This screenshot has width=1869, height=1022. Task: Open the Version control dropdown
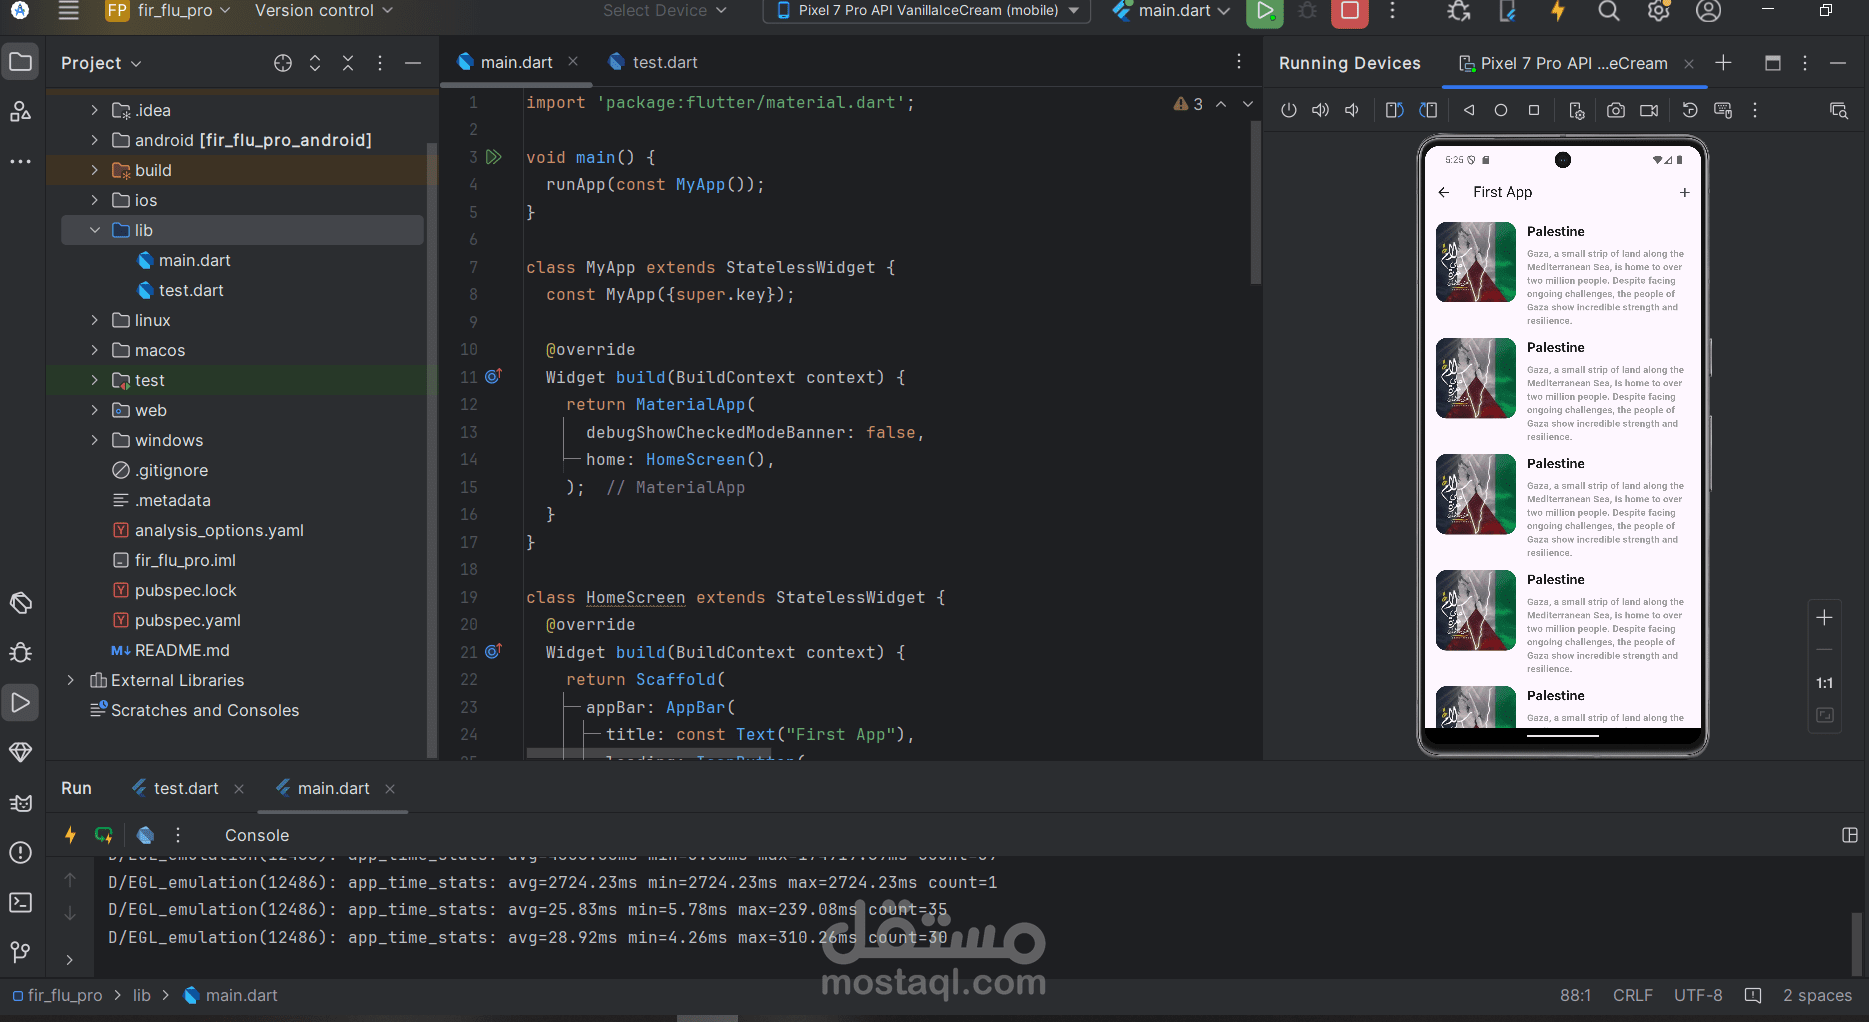coord(323,11)
